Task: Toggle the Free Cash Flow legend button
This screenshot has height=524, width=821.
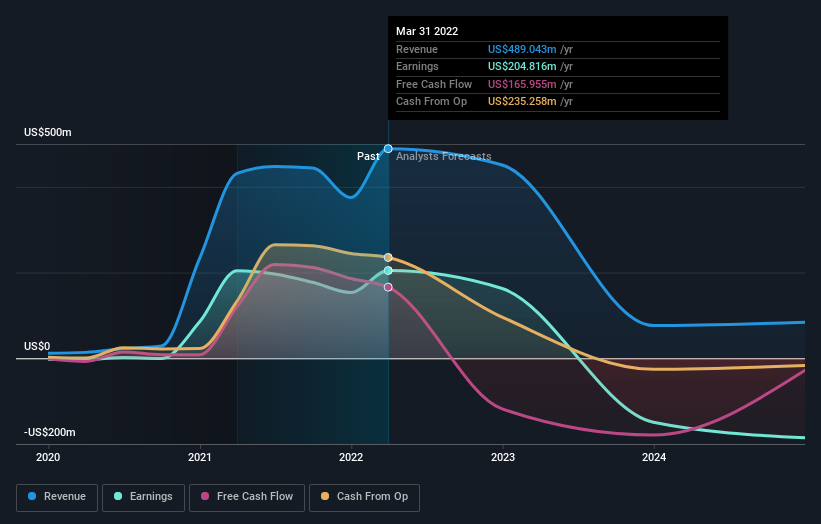Action: (247, 497)
